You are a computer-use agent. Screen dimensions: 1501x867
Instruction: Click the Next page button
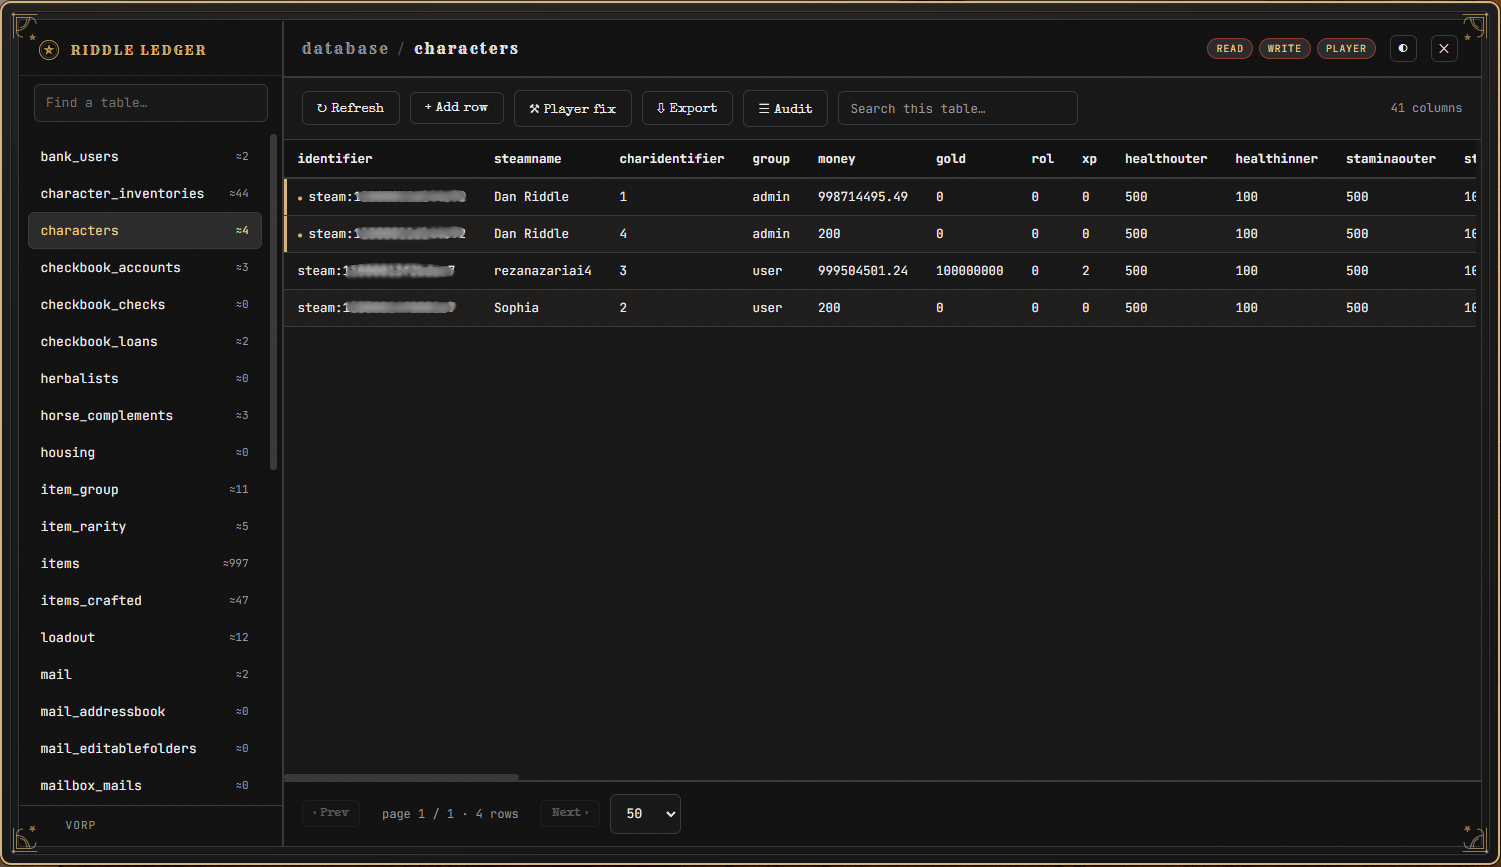570,813
